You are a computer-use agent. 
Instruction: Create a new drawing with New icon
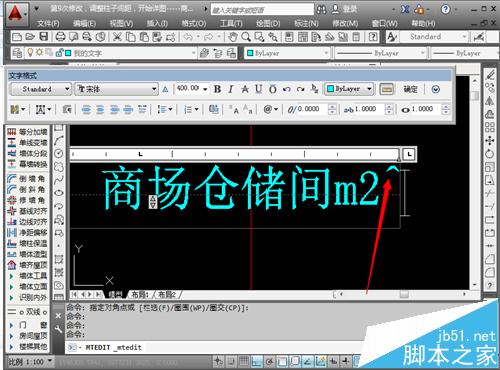[17, 37]
